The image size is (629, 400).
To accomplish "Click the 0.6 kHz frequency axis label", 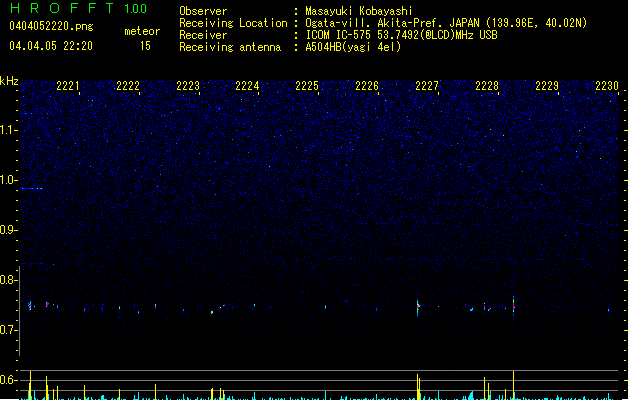I will coord(9,380).
